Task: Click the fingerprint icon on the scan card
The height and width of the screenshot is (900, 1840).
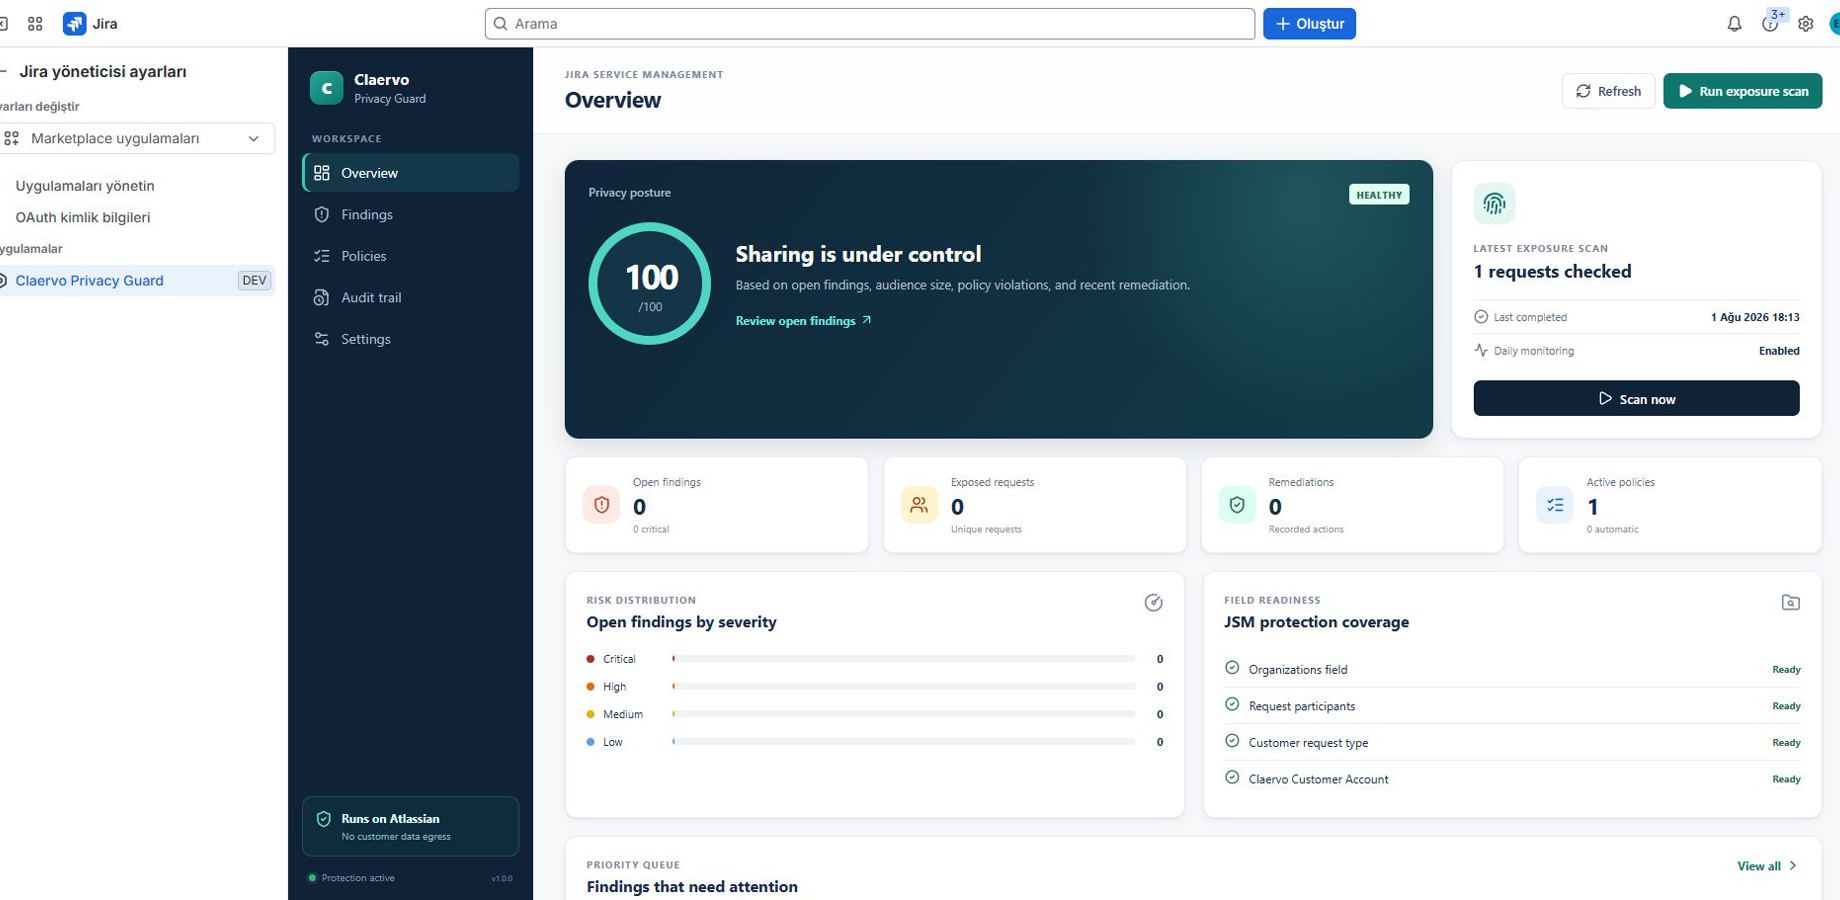Action: click(1494, 203)
